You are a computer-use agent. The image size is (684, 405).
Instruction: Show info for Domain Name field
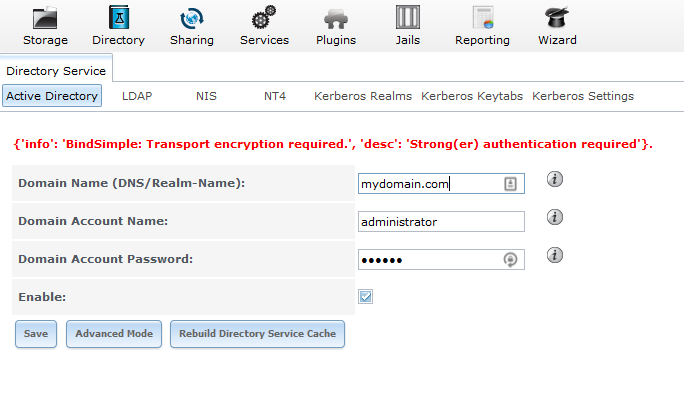[555, 179]
